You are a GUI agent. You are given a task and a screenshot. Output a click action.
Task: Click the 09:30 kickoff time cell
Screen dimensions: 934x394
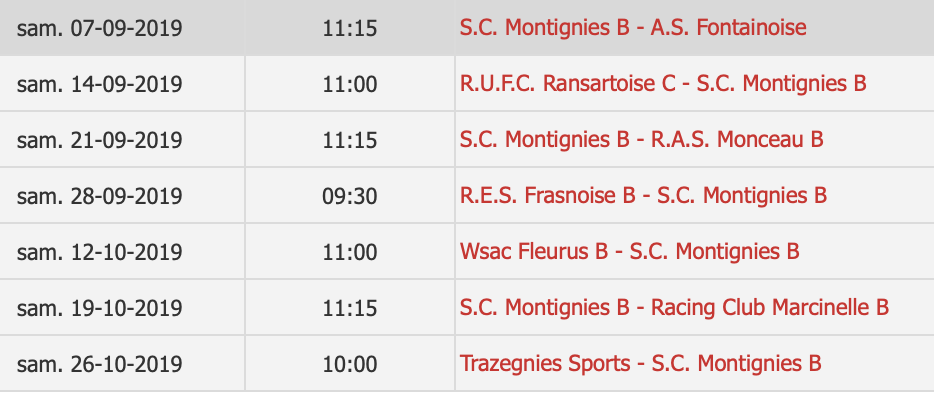coord(350,196)
